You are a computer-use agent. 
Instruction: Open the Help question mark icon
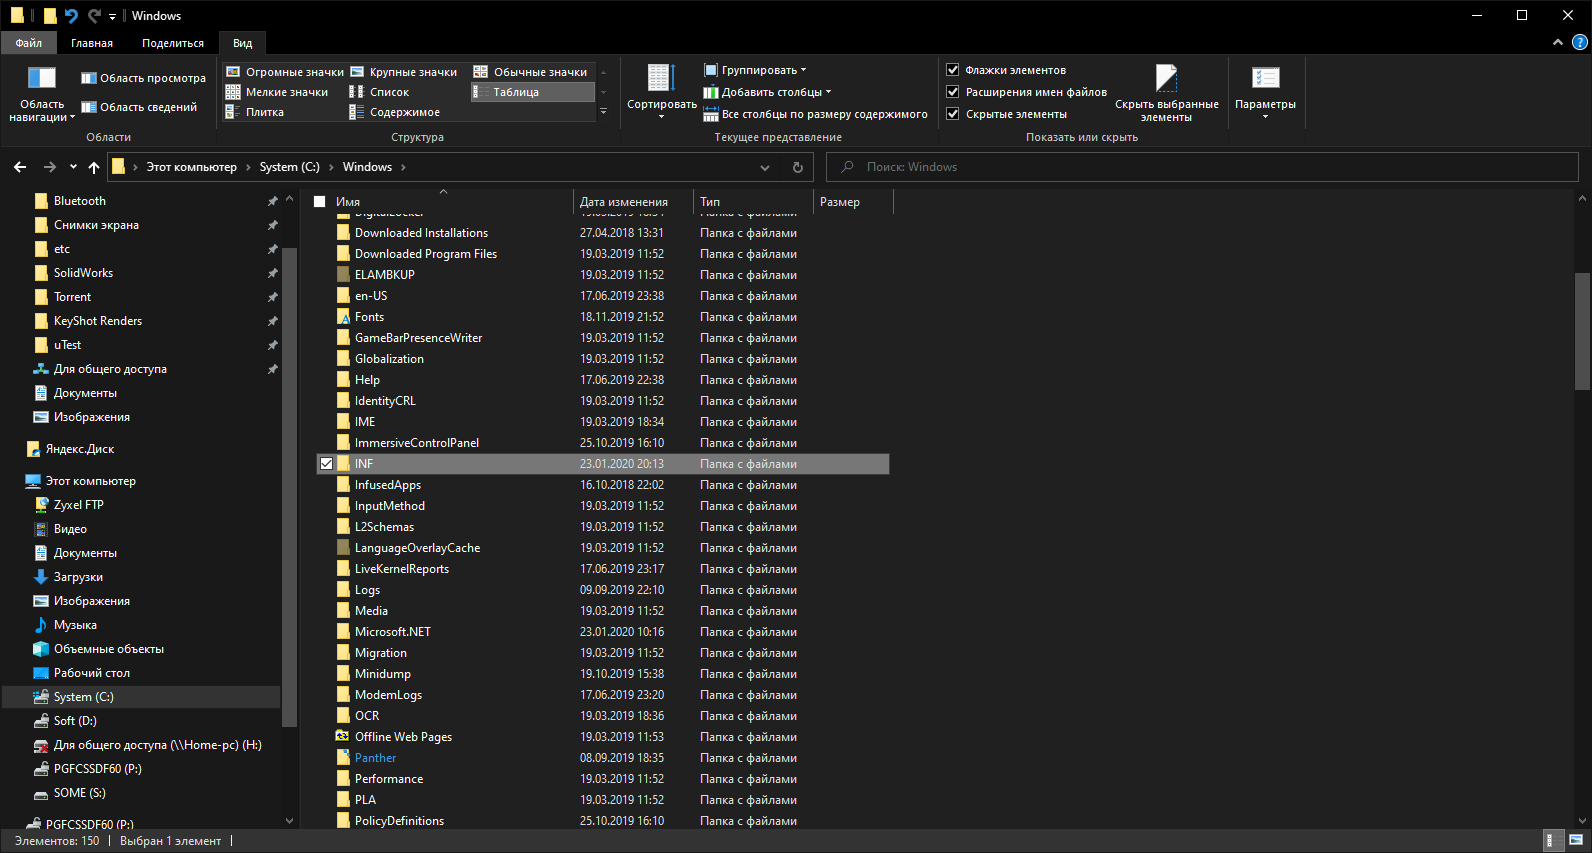pyautogui.click(x=1580, y=42)
